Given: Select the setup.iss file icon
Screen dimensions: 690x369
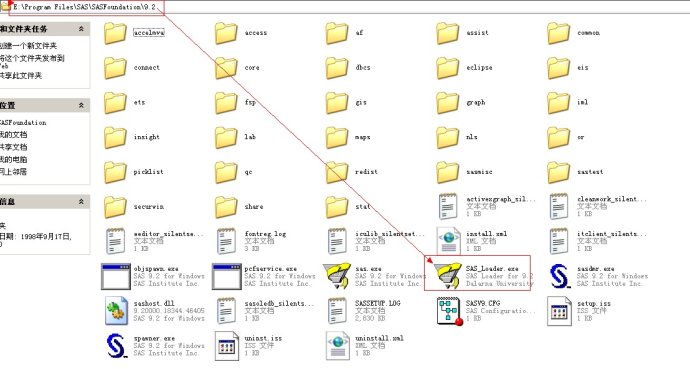Looking at the screenshot, I should pyautogui.click(x=559, y=311).
